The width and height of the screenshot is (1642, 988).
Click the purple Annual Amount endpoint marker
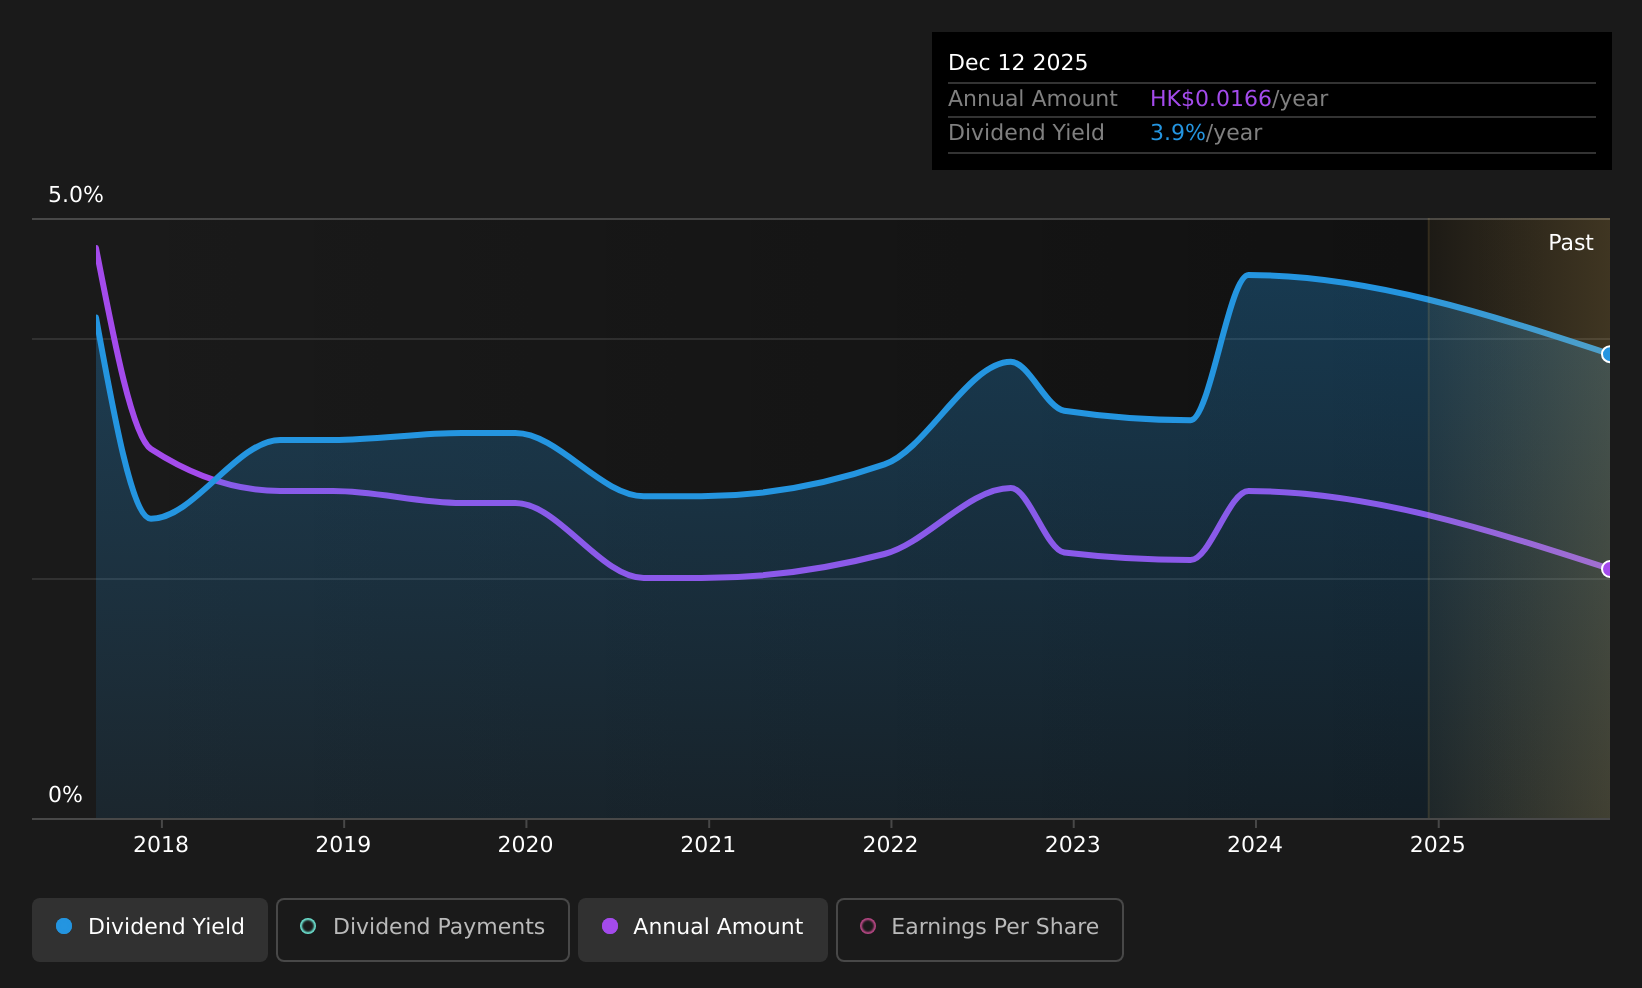tap(1608, 569)
